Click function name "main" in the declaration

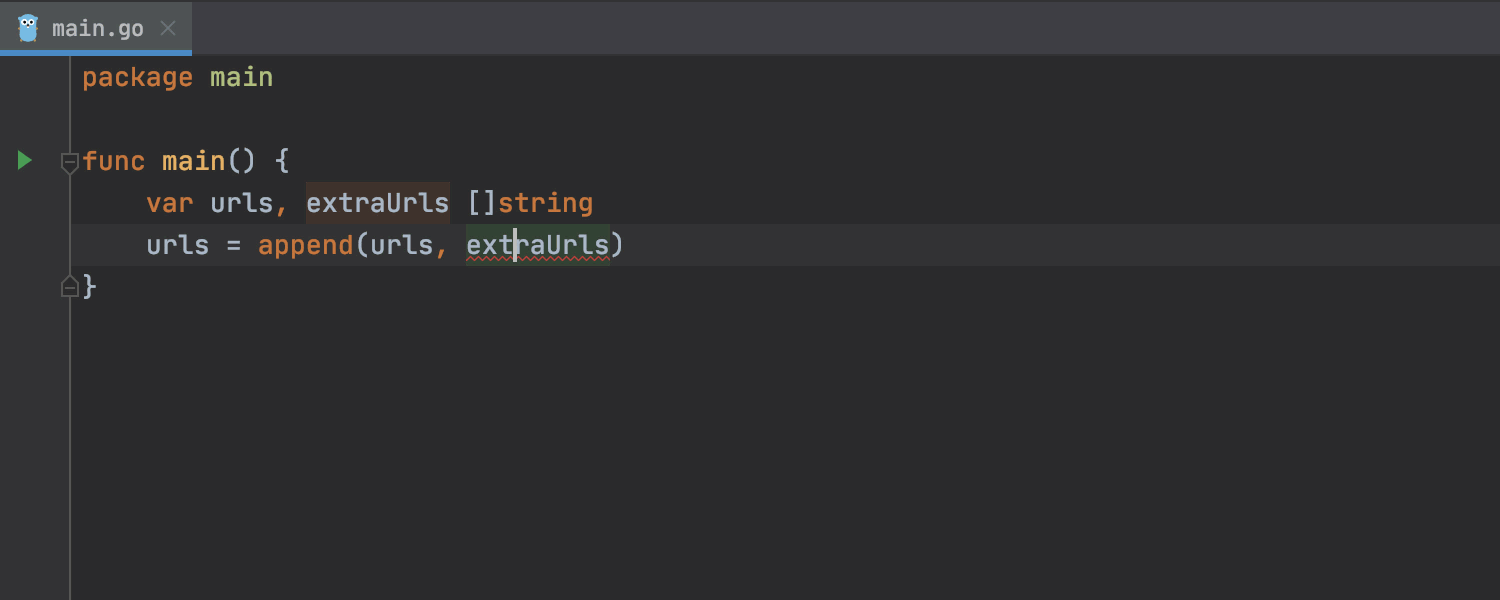pos(193,161)
